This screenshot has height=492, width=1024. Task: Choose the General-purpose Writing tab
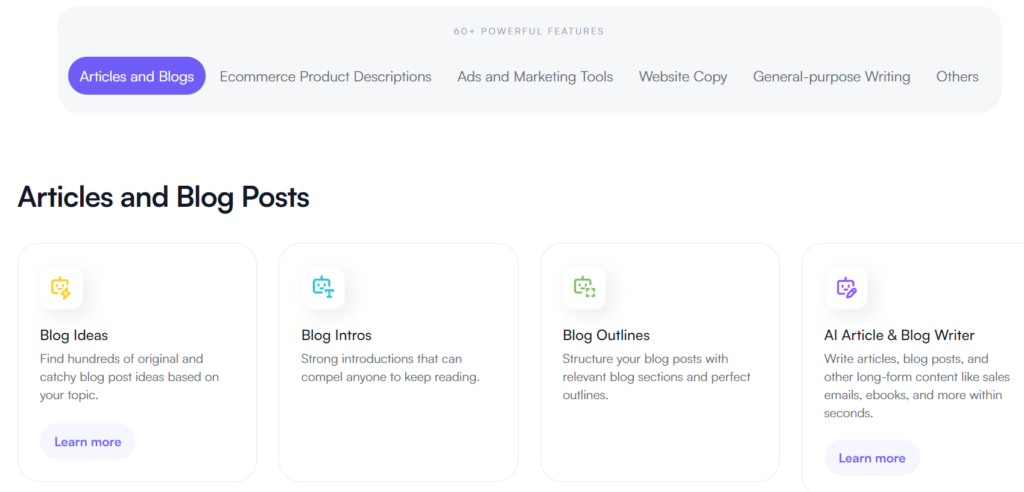coord(831,76)
